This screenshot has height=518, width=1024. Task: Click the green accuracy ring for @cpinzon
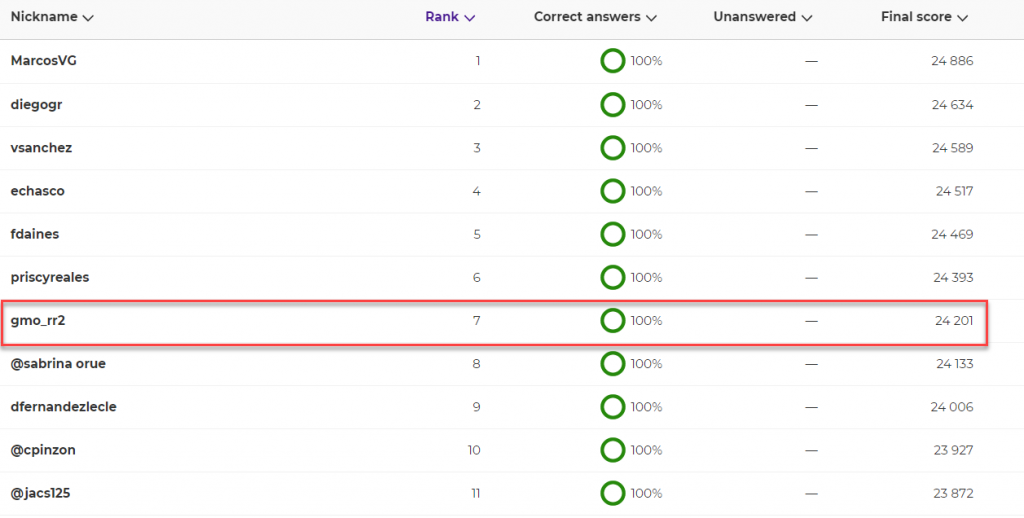point(613,450)
